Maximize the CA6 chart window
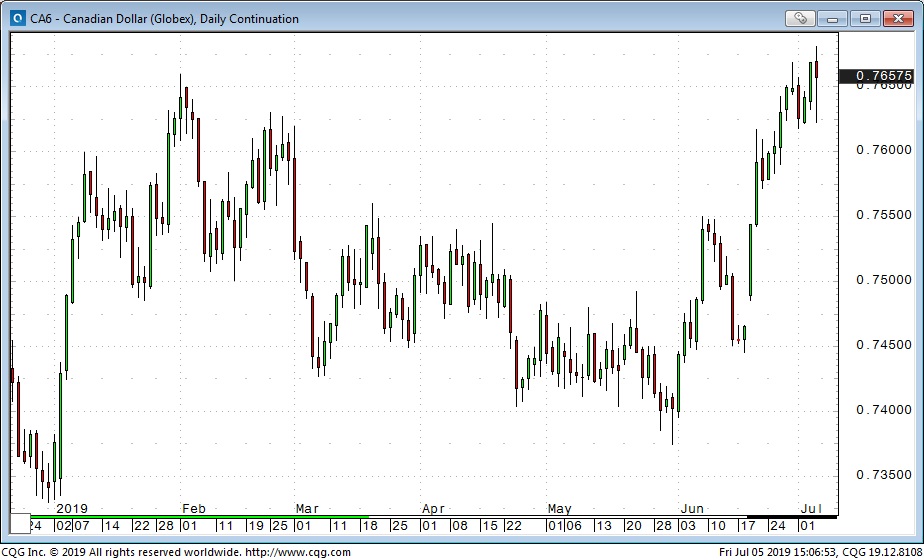Screen dimensions: 924x560 (864, 18)
